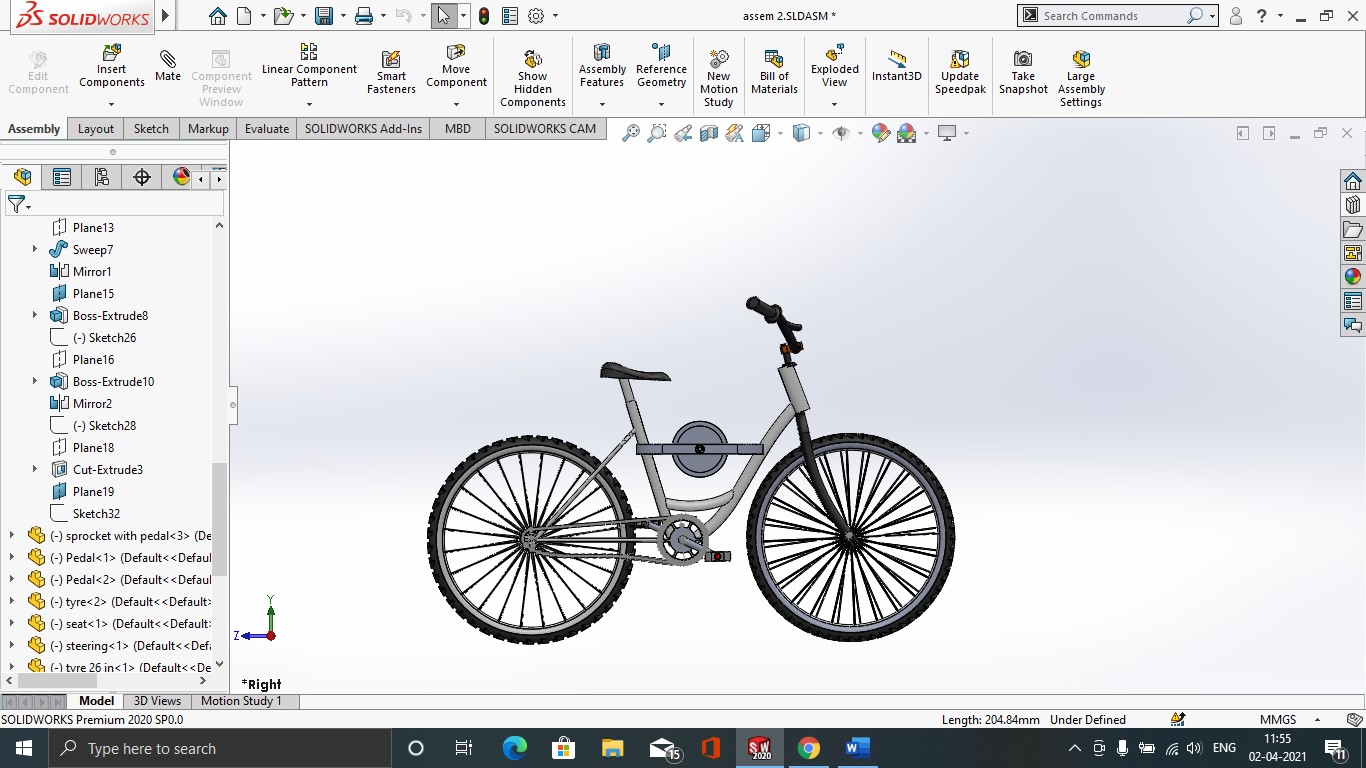Image resolution: width=1366 pixels, height=768 pixels.
Task: Open the DisplayManager color-ball tab
Action: (181, 177)
